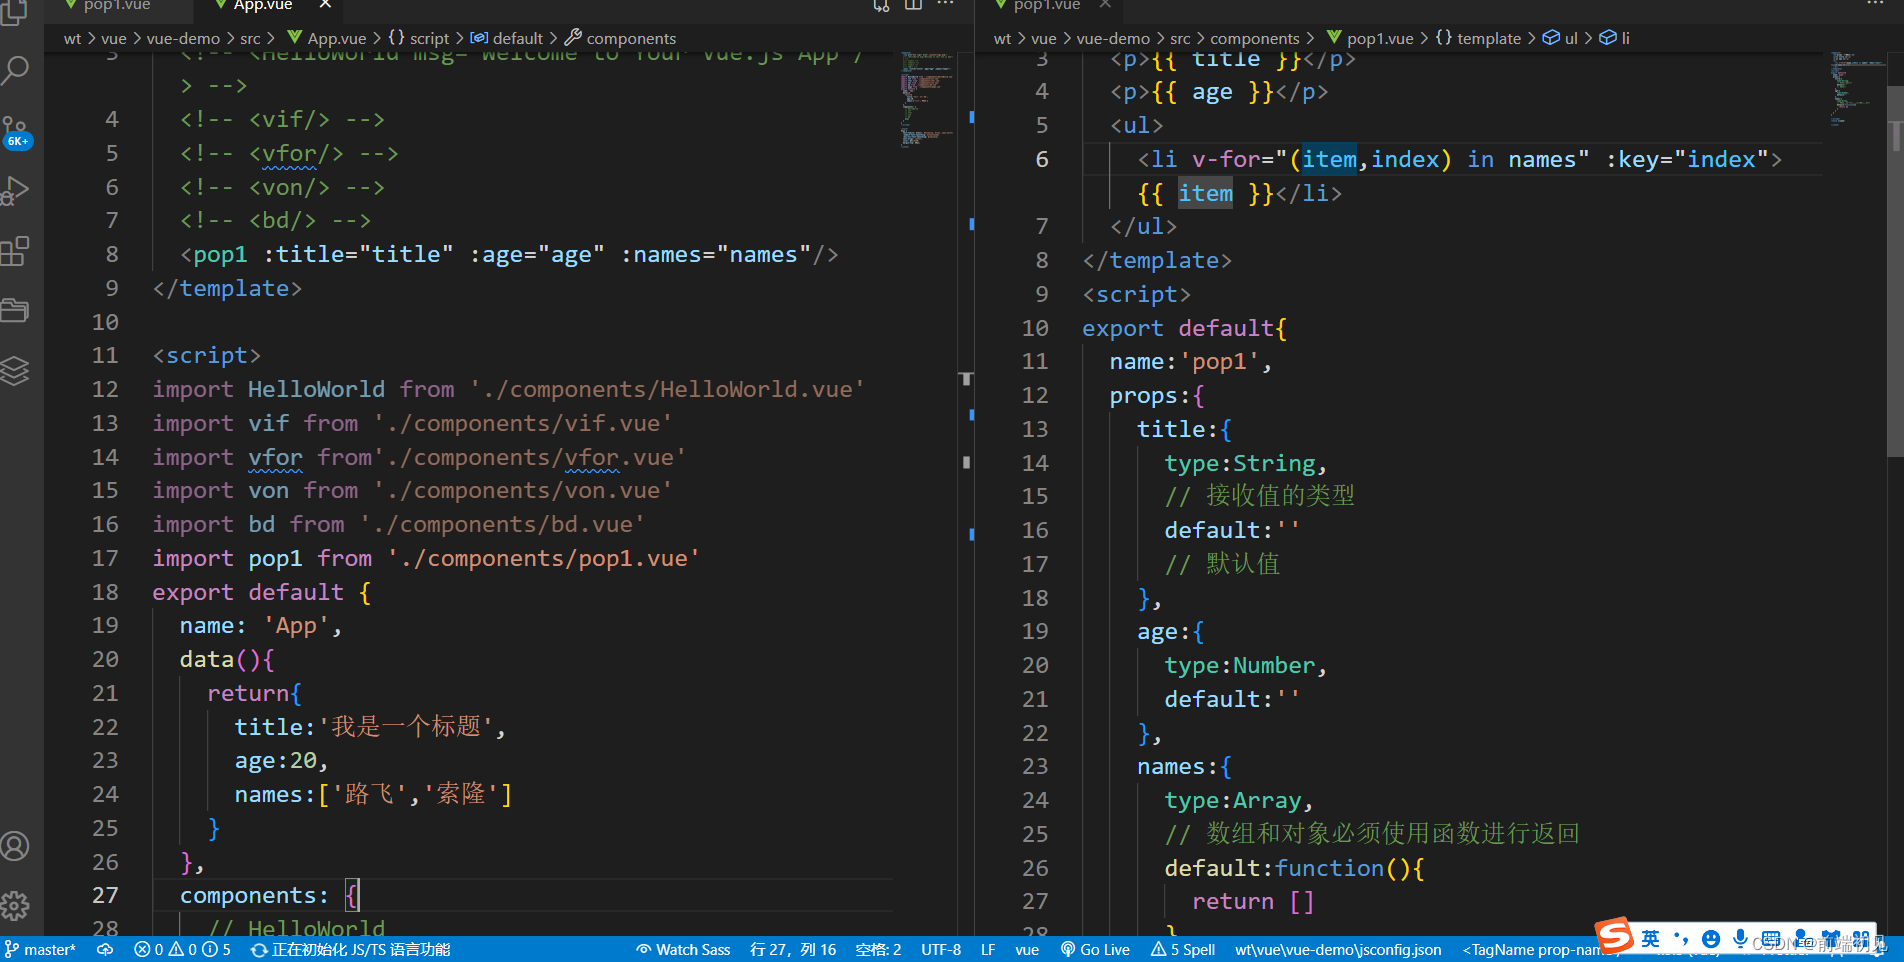Screen dimensions: 1904x962
Task: Click line number 17 in left editor
Action: point(105,558)
